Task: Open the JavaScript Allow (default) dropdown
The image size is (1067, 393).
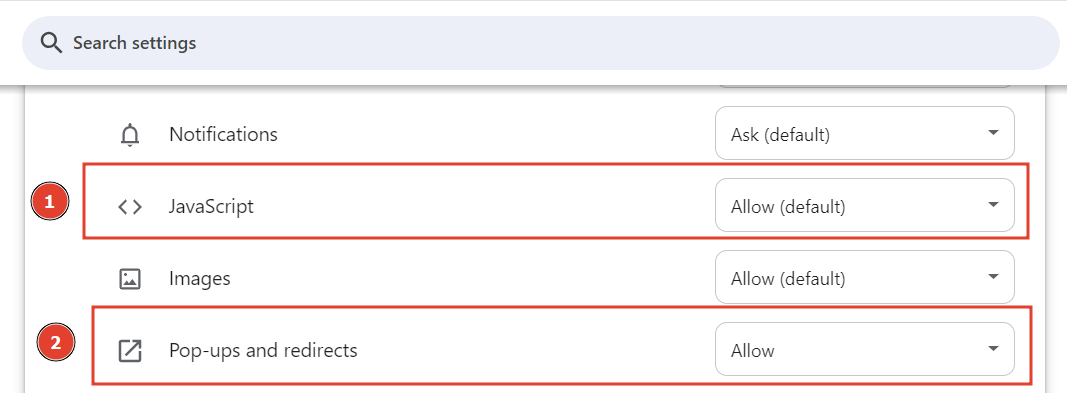Action: click(x=864, y=205)
